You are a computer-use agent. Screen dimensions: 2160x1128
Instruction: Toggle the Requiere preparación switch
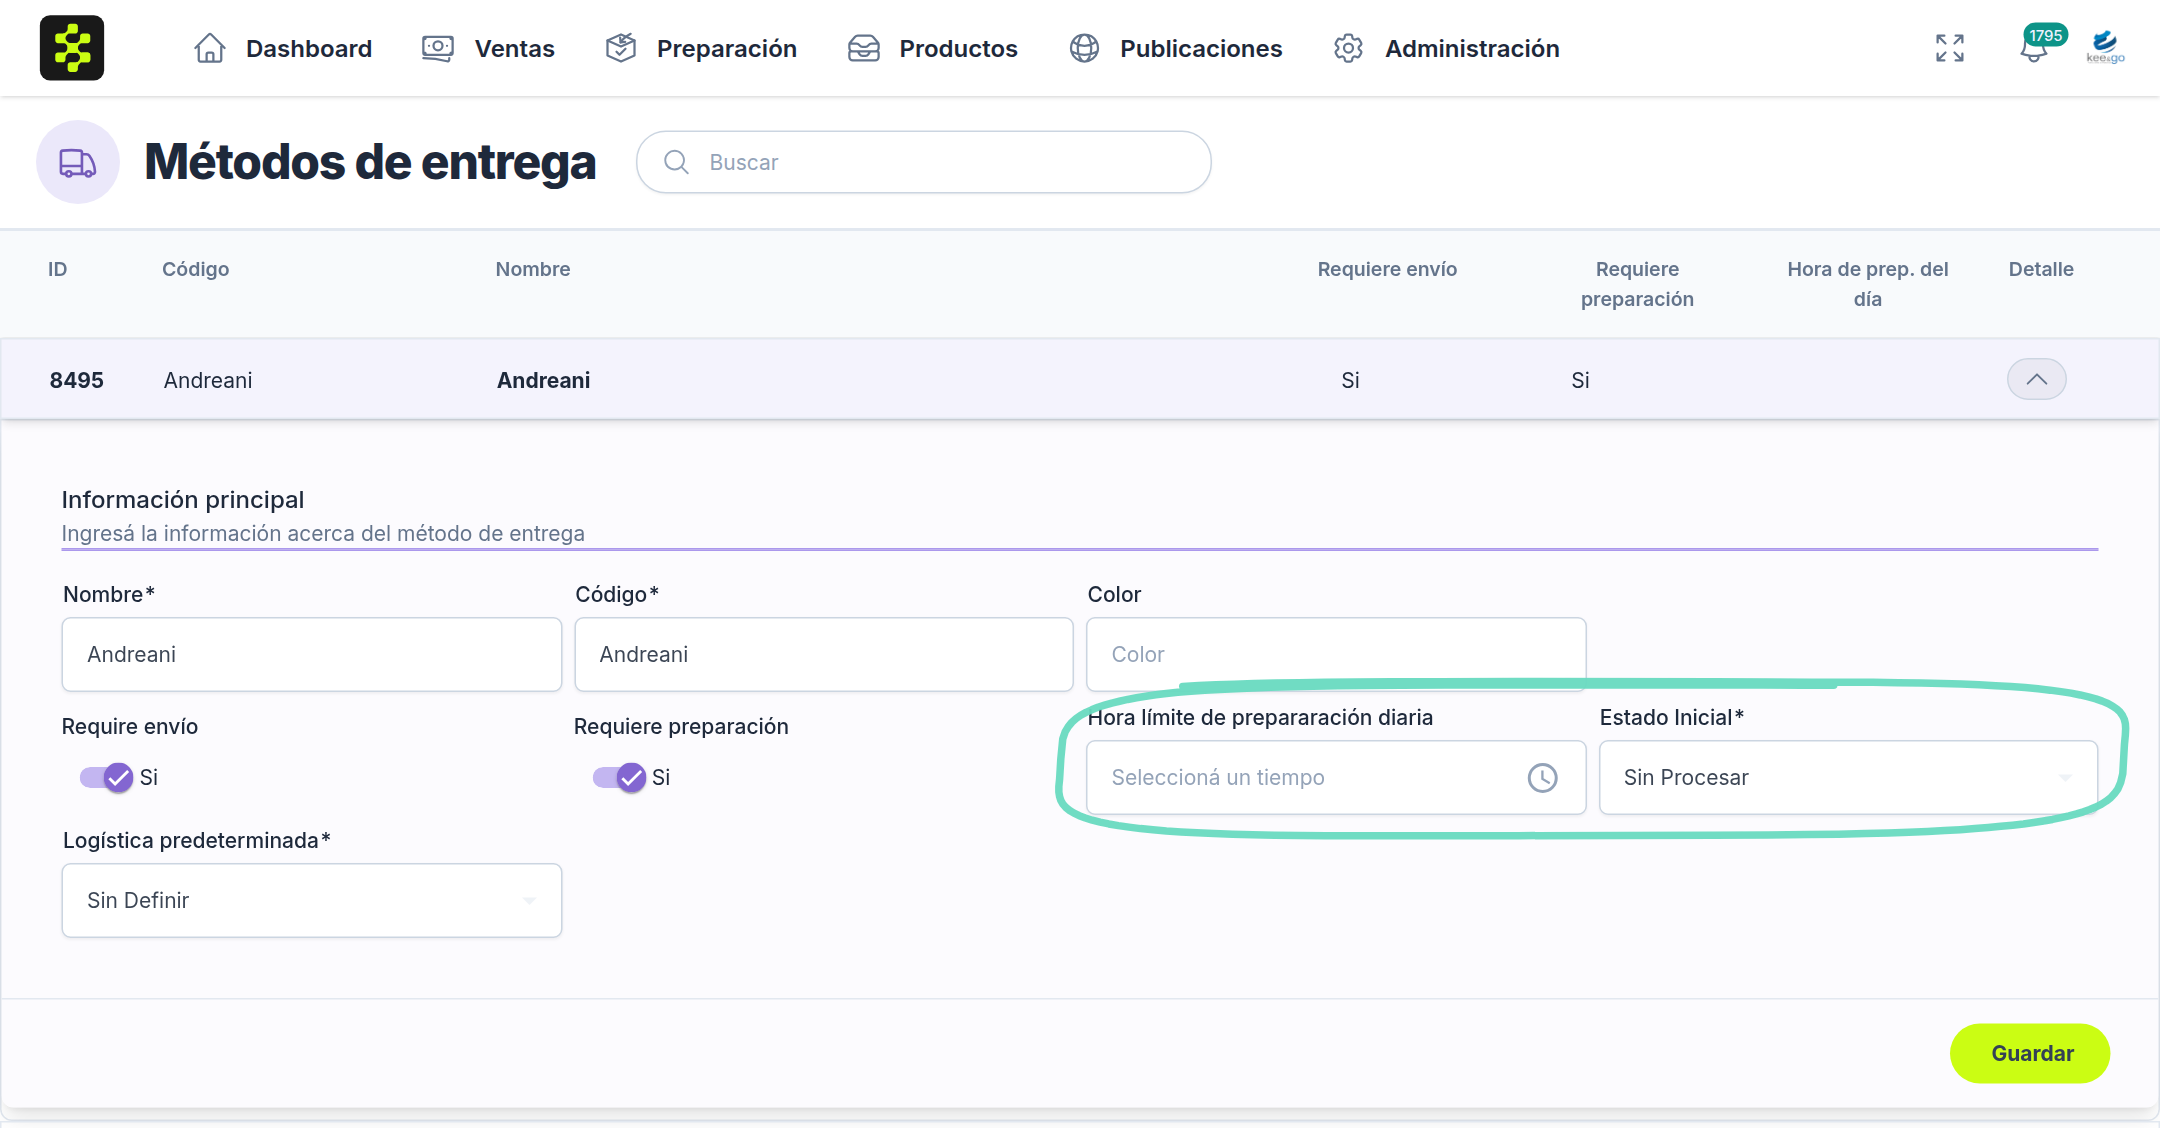click(x=619, y=777)
